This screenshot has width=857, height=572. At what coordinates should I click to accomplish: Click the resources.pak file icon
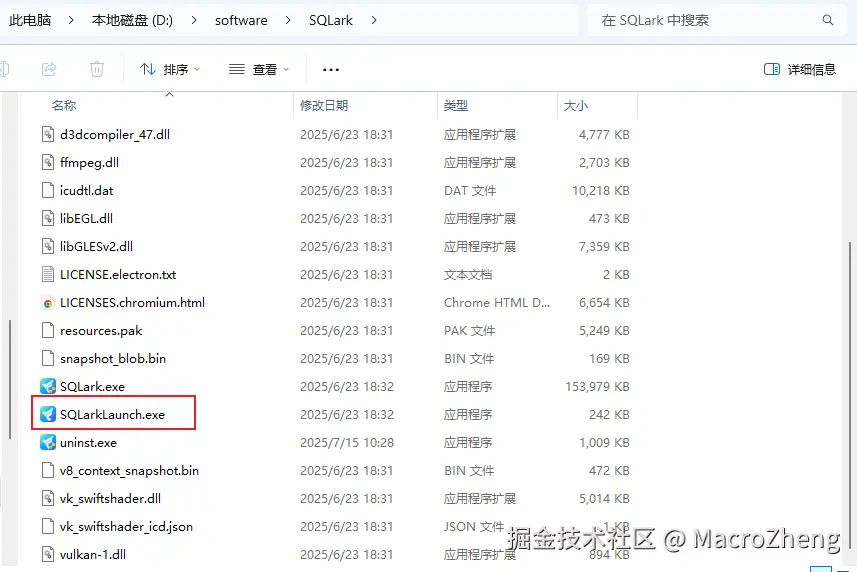[x=48, y=330]
